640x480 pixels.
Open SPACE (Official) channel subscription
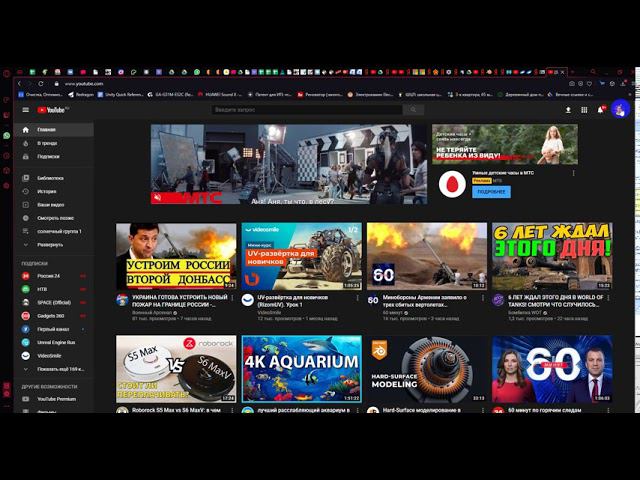point(54,302)
